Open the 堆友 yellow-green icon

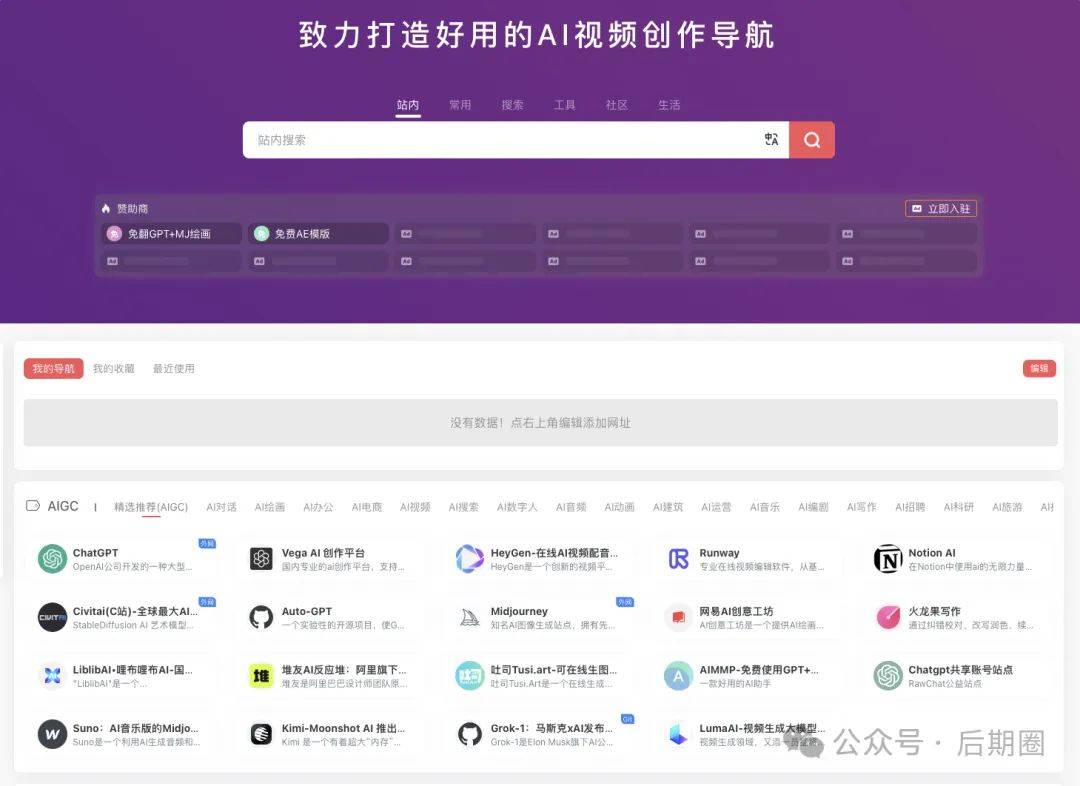[261, 676]
